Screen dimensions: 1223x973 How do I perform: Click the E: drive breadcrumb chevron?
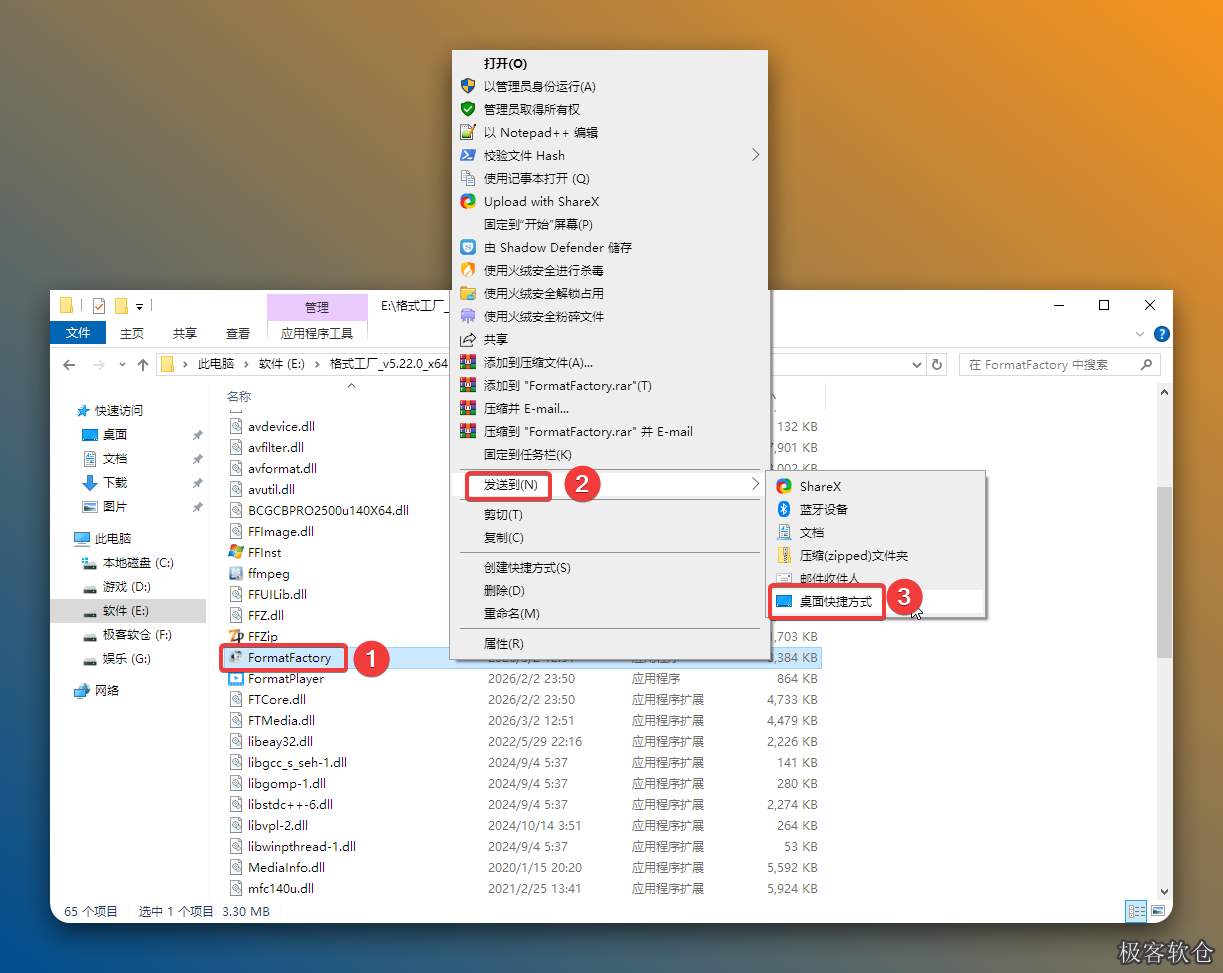317,365
